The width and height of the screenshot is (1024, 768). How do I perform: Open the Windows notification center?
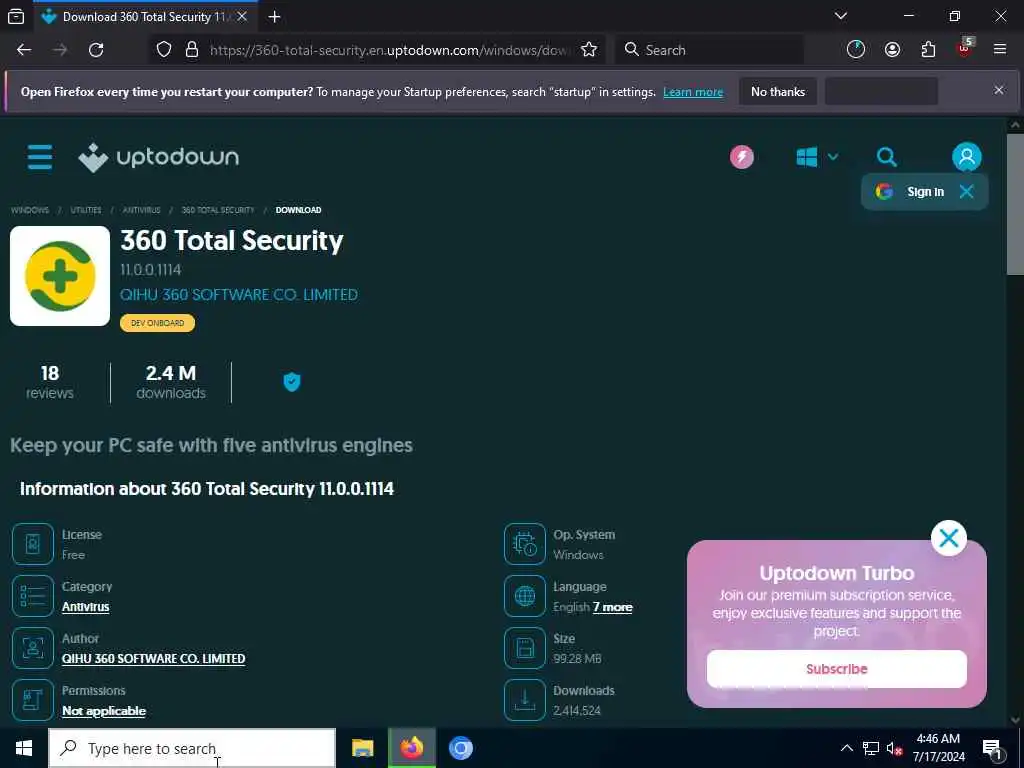pyautogui.click(x=993, y=748)
